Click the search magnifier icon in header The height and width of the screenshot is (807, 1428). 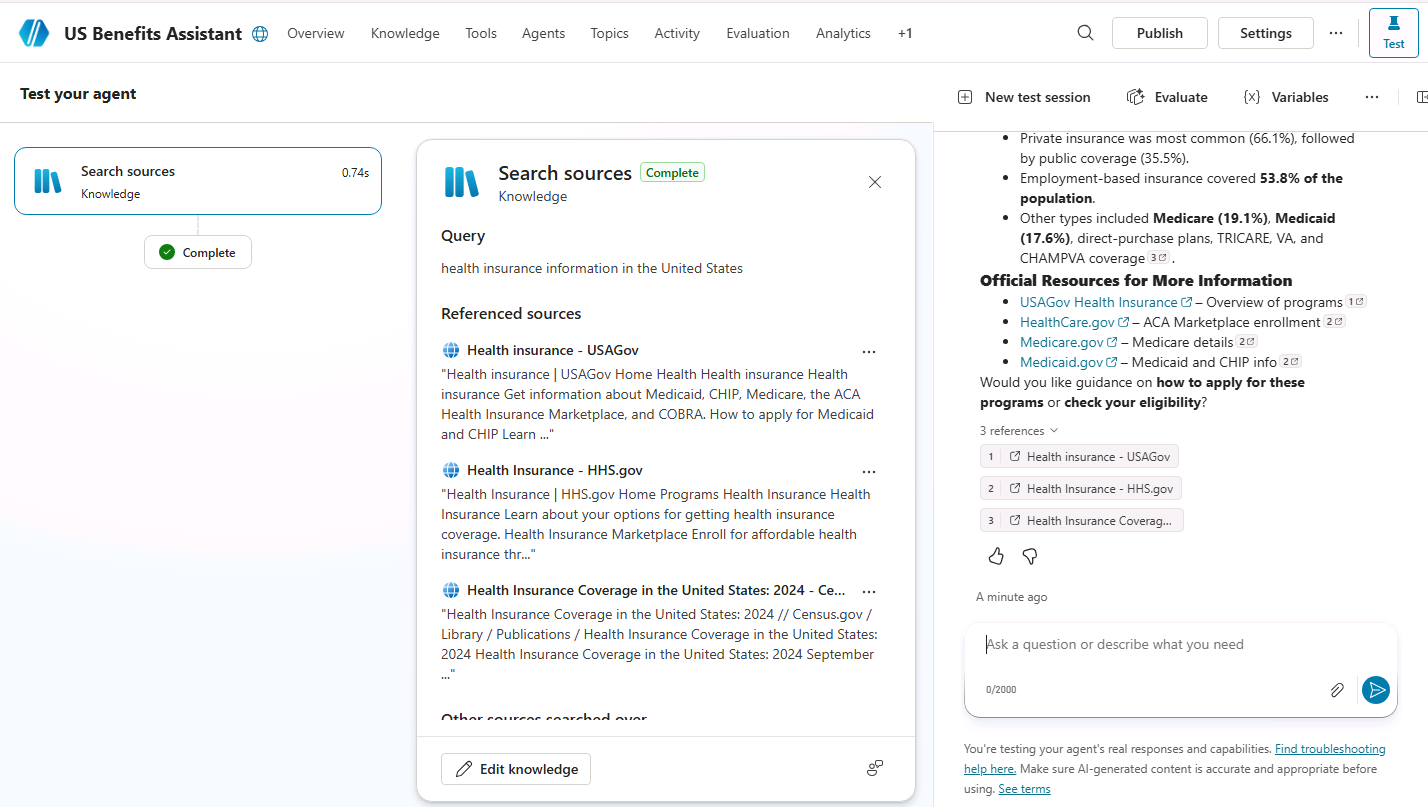(1085, 33)
